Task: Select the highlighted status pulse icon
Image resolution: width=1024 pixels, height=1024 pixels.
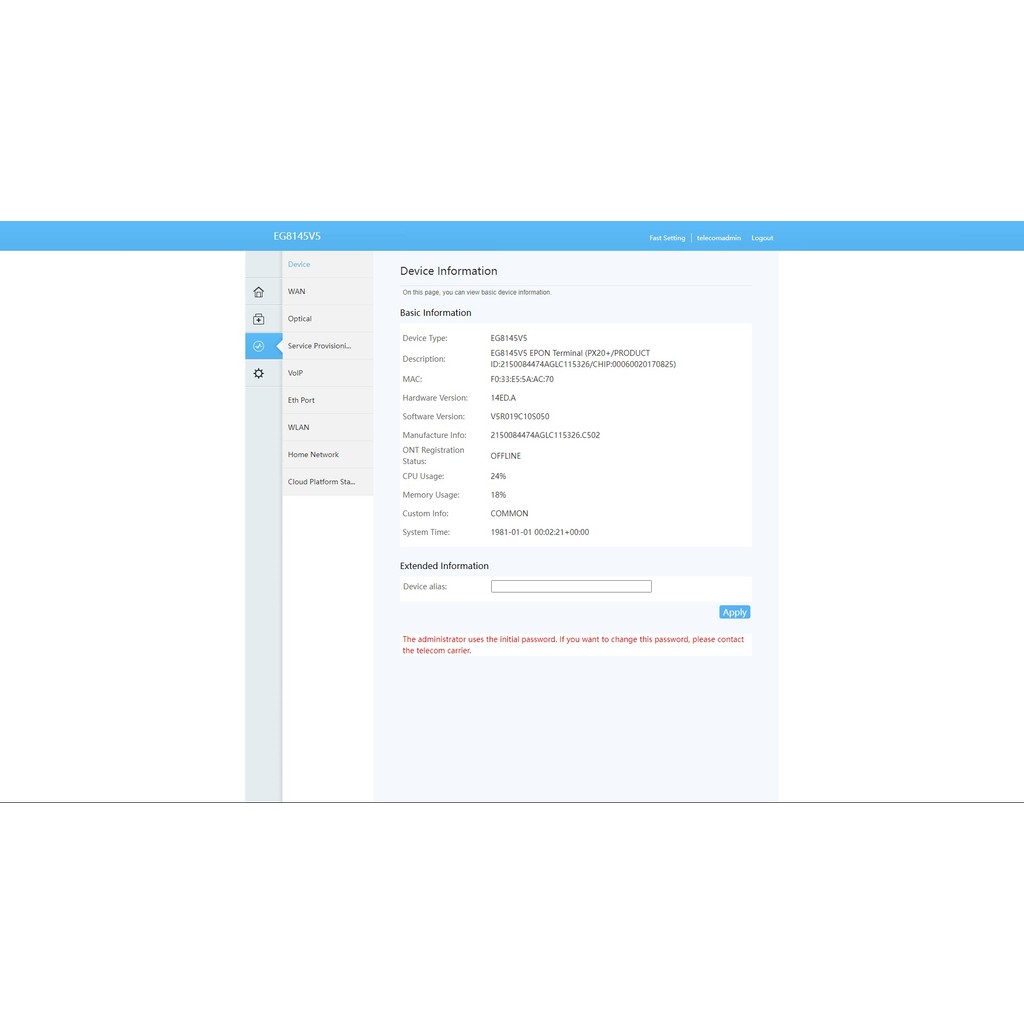Action: coord(258,346)
